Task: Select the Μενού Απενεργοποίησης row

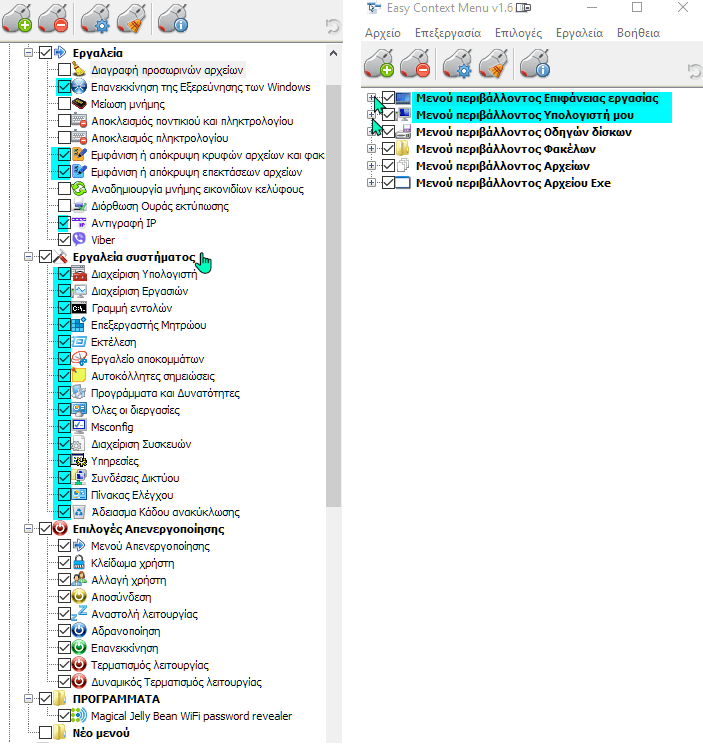Action: coord(150,546)
